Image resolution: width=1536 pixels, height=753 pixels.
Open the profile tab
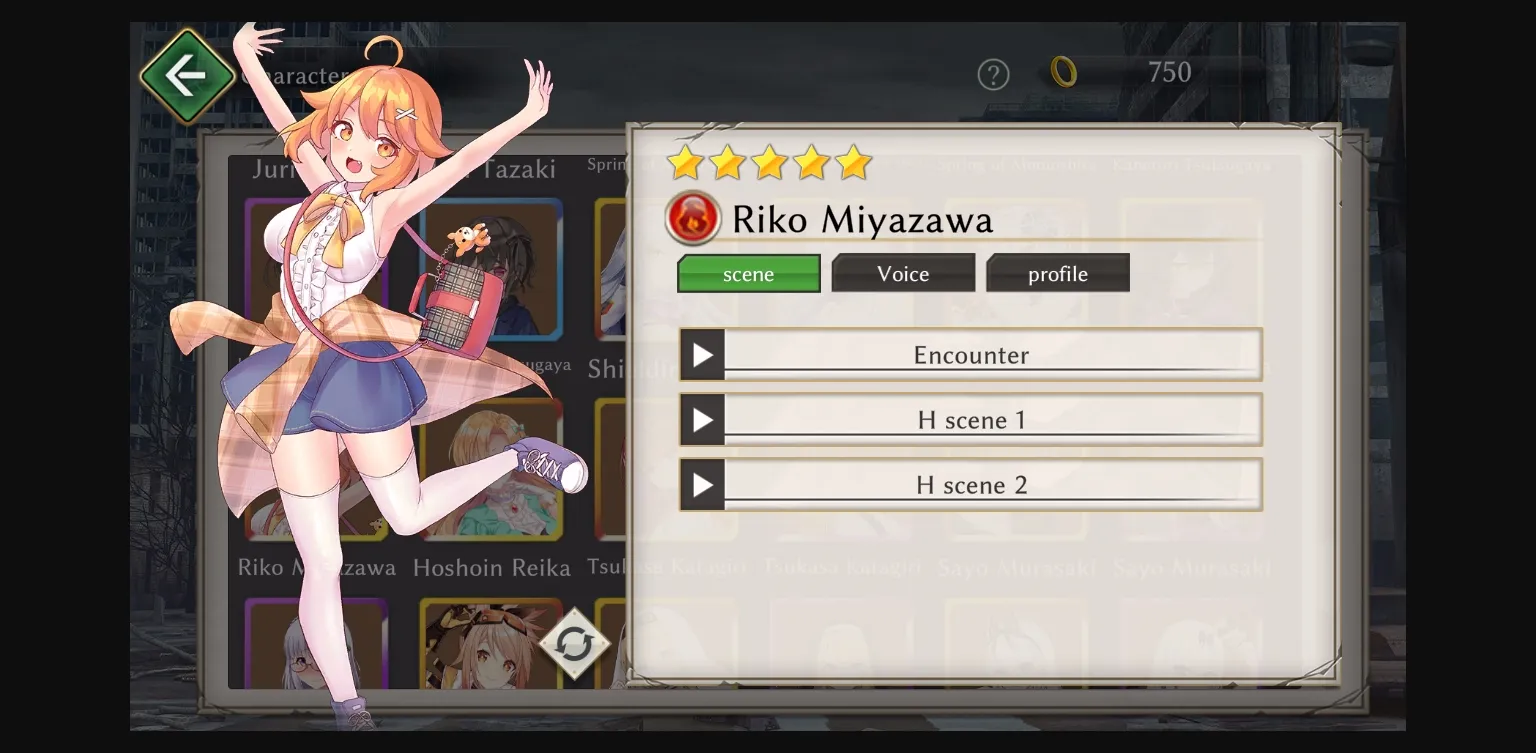[x=1058, y=273]
